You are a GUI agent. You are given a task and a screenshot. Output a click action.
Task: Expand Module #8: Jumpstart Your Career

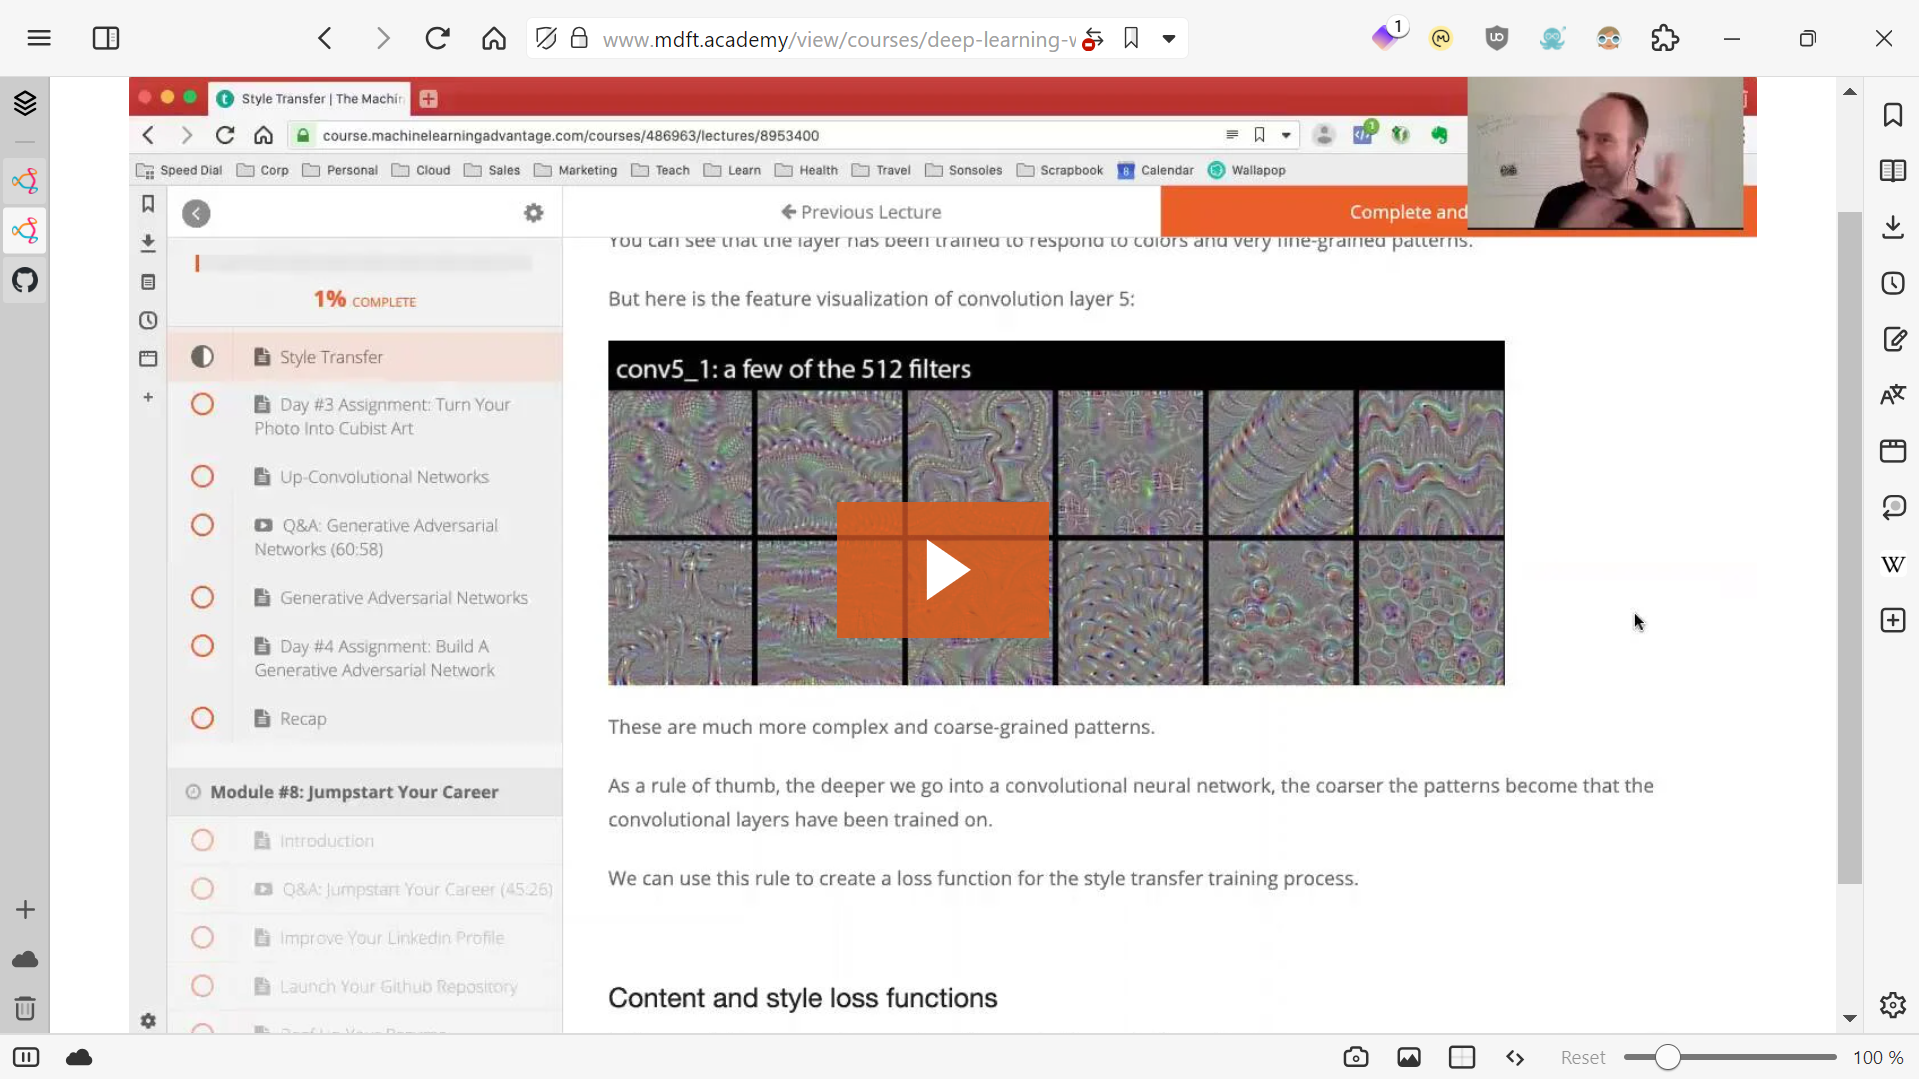tap(354, 792)
